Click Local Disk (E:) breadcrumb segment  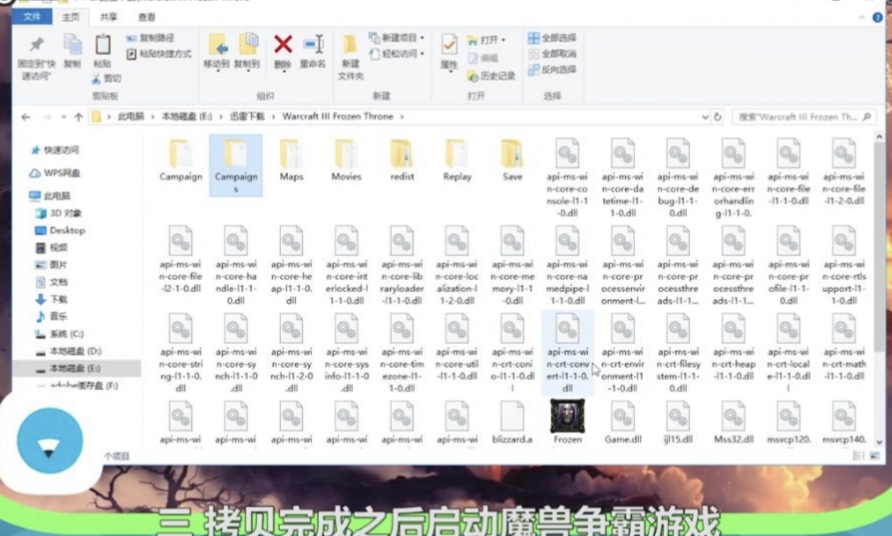pyautogui.click(x=187, y=116)
